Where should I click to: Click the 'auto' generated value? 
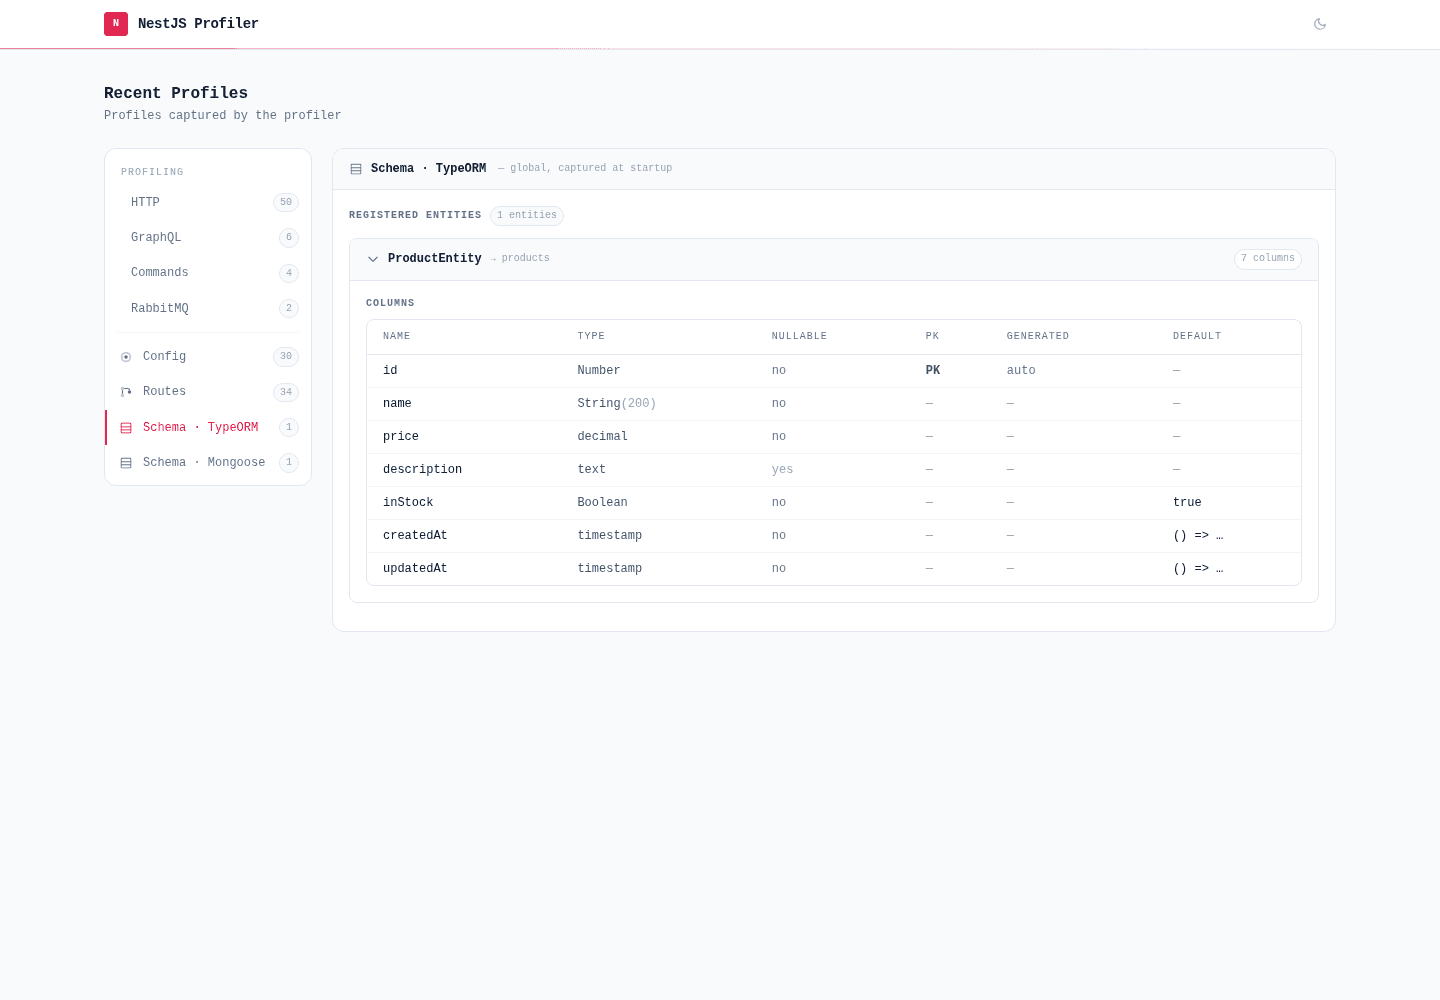point(1021,371)
